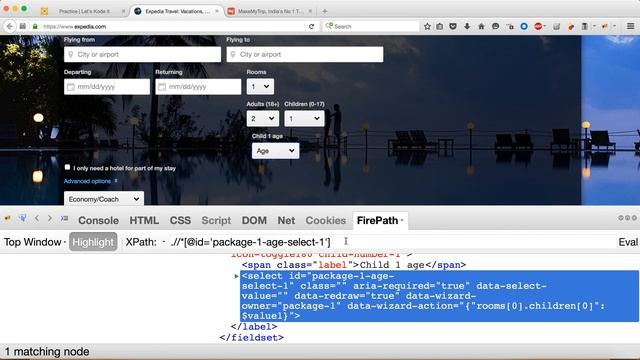Click the '1 matching node' status text

(47, 351)
